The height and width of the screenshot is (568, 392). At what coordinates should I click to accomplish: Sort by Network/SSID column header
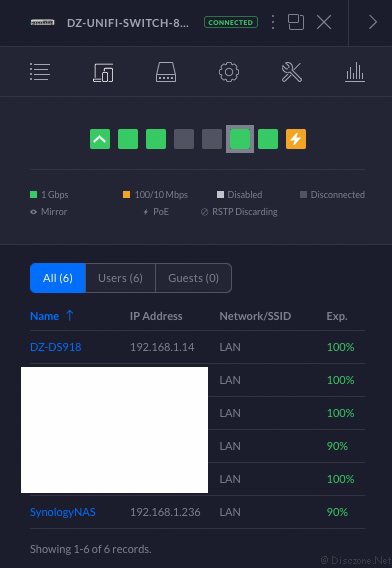pyautogui.click(x=255, y=316)
